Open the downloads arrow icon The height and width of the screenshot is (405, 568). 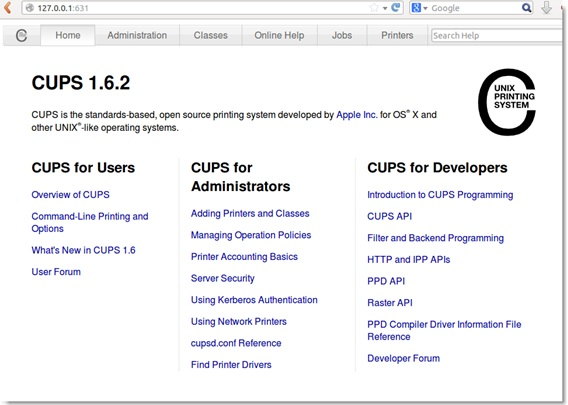click(x=546, y=8)
